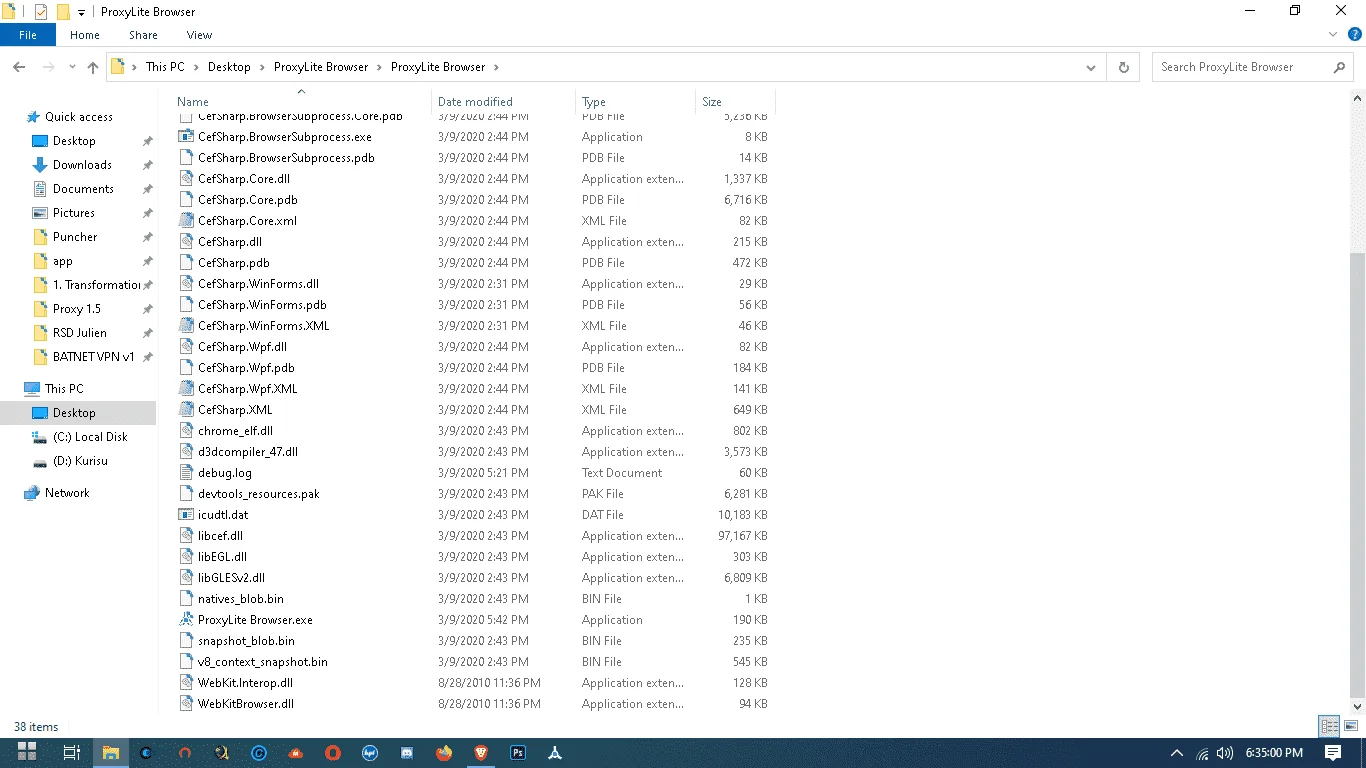This screenshot has height=768, width=1366.
Task: Switch to Details view layout icon
Action: point(1329,727)
